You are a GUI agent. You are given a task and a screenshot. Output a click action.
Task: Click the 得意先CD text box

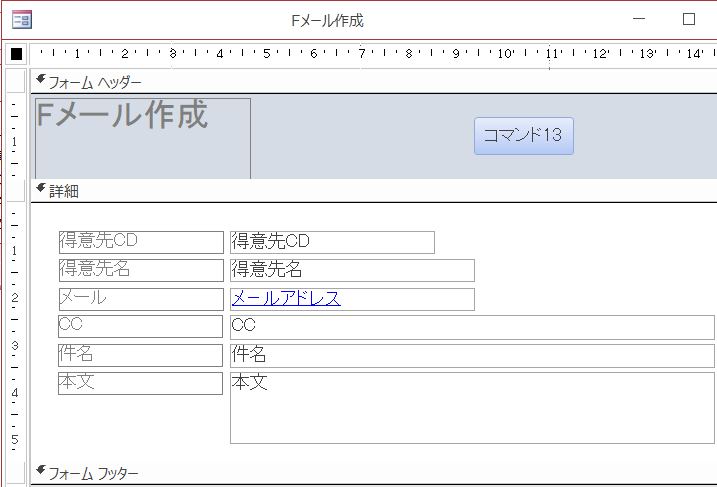tap(332, 242)
